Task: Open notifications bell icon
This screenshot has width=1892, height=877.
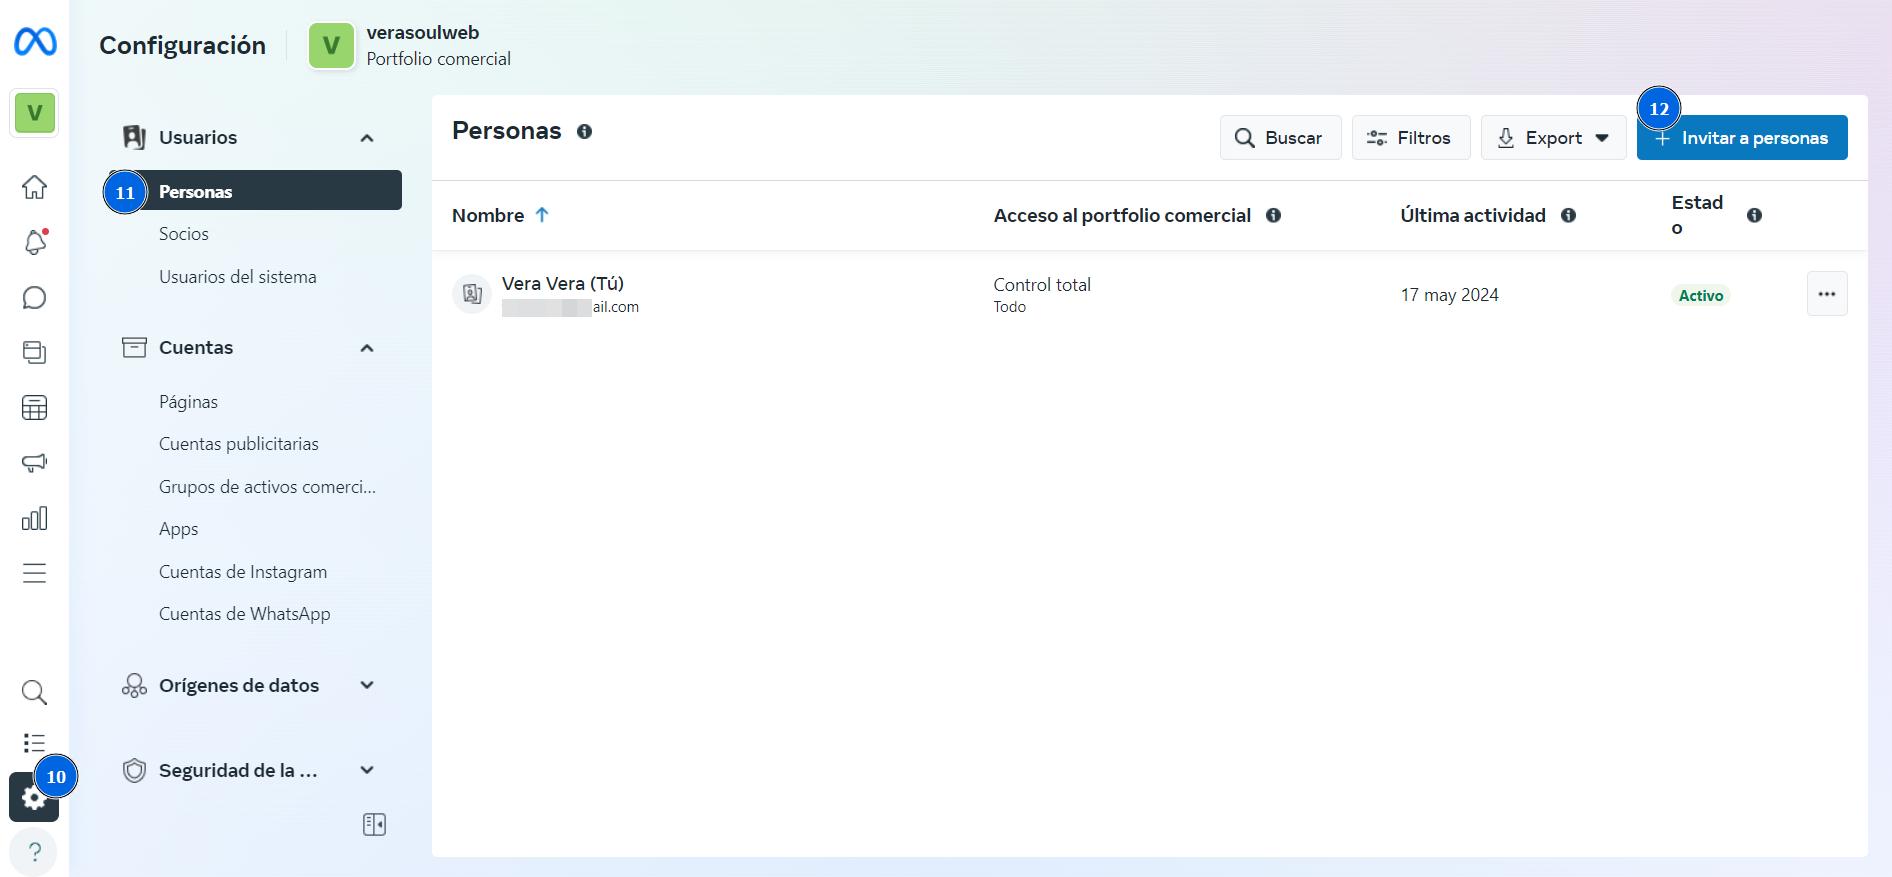Action: 35,242
